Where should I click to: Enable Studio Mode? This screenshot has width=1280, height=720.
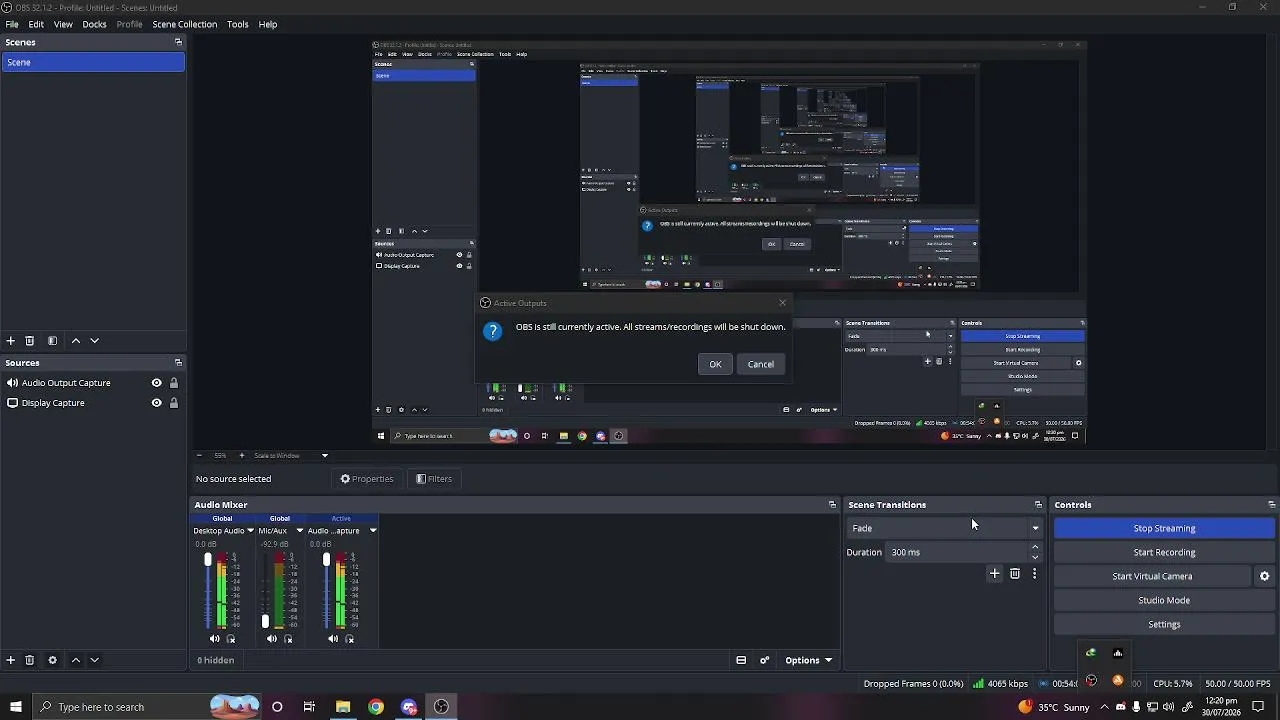1164,600
